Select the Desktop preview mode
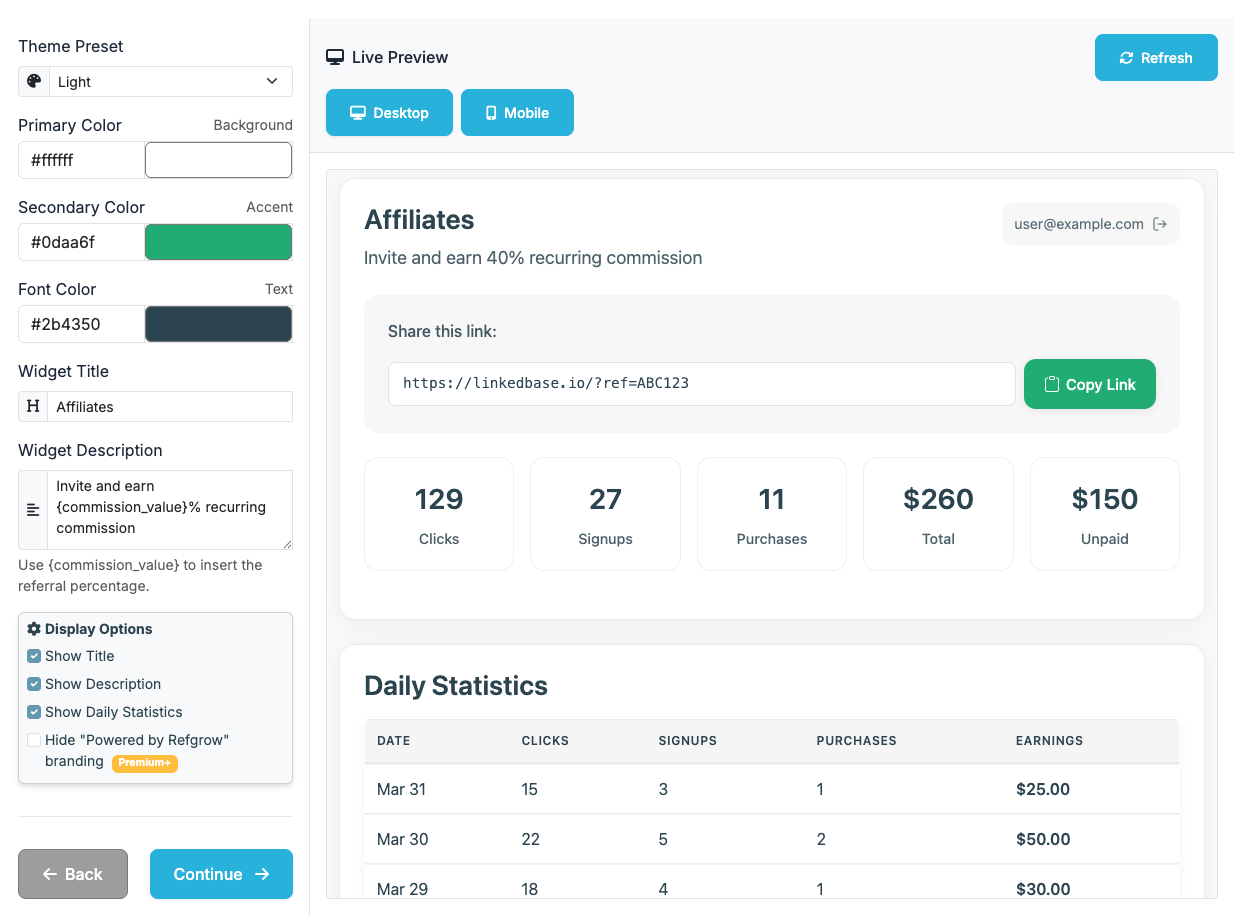The image size is (1244, 916). coord(389,112)
